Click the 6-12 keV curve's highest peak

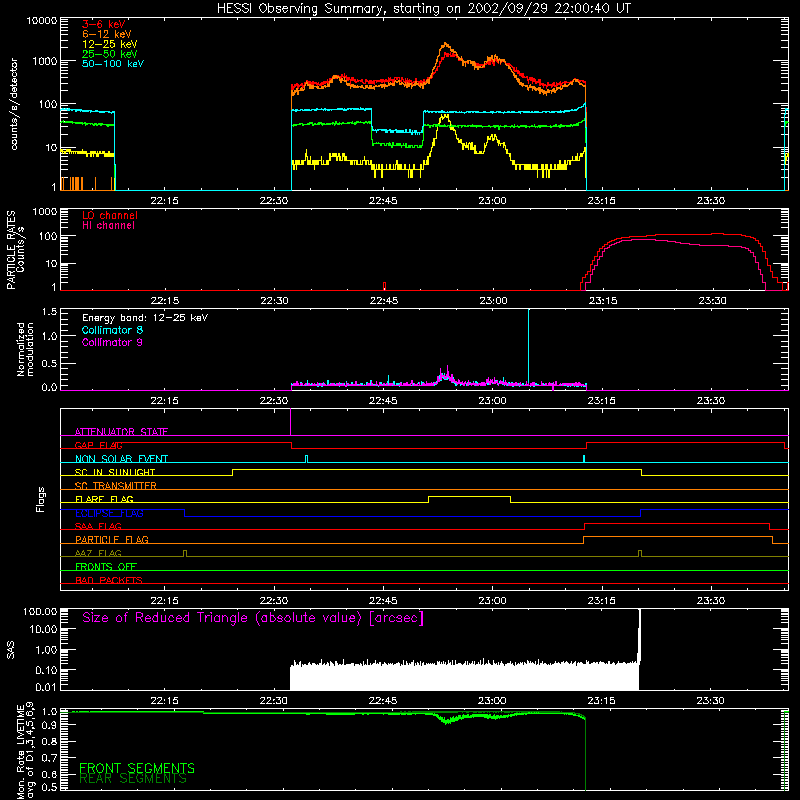445,44
